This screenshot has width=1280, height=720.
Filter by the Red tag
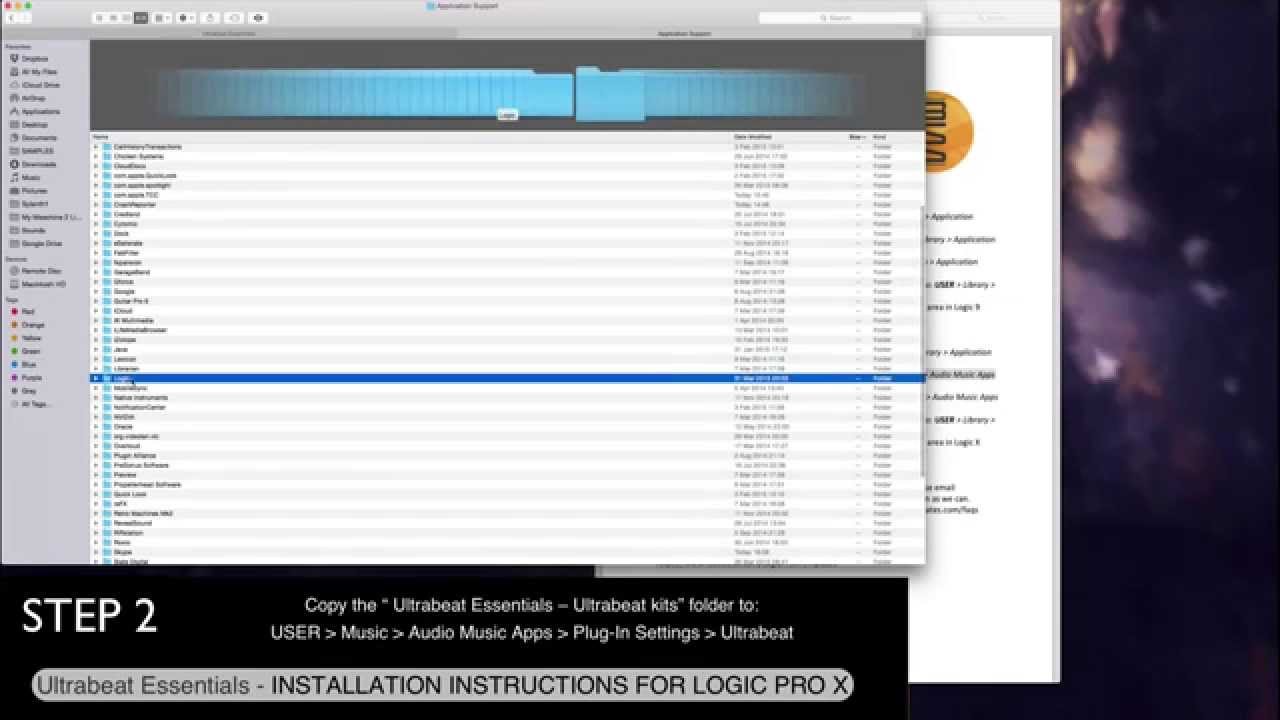tap(28, 312)
